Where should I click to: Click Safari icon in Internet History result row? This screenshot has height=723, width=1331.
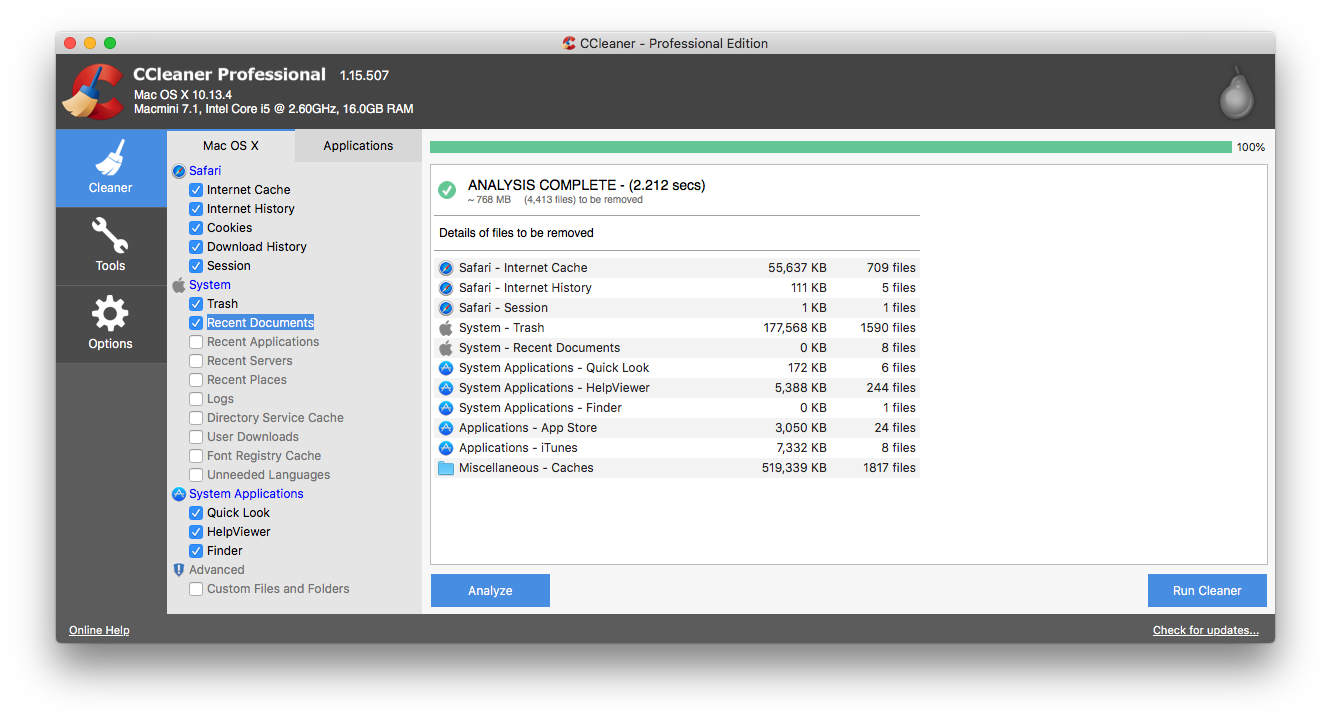coord(446,288)
